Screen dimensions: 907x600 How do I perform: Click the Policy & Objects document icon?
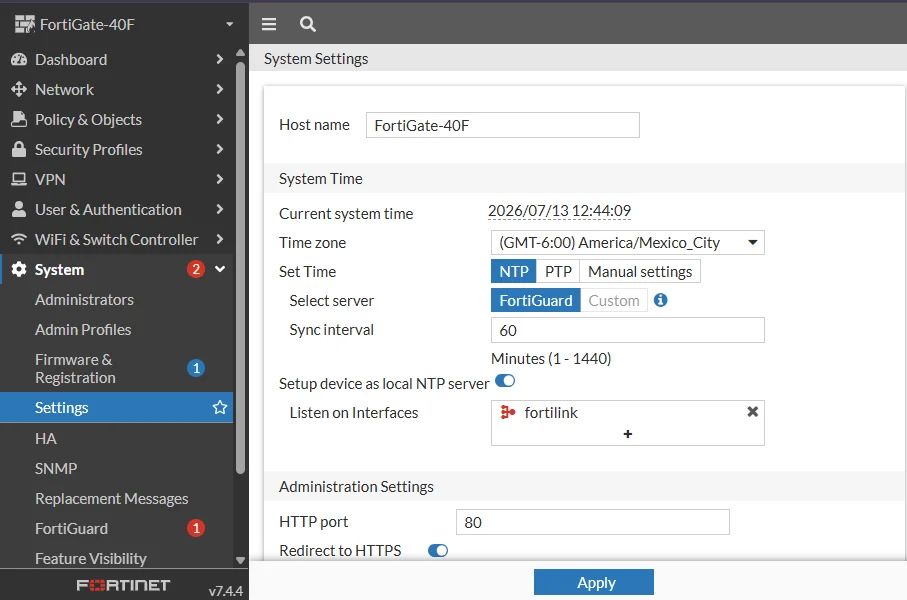point(19,119)
